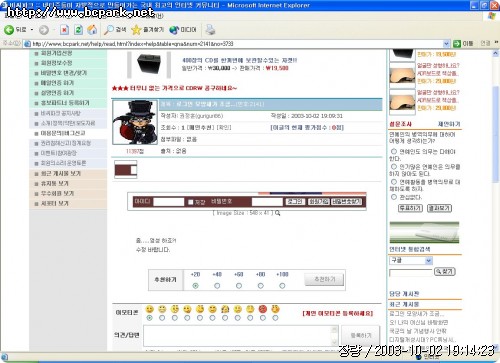Click the 투표하기 vote button

coord(410,208)
